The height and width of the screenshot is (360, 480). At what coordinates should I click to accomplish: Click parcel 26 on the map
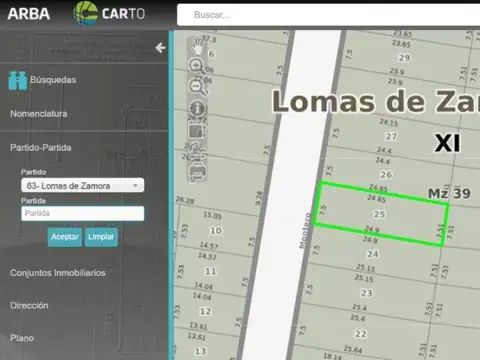(x=386, y=175)
